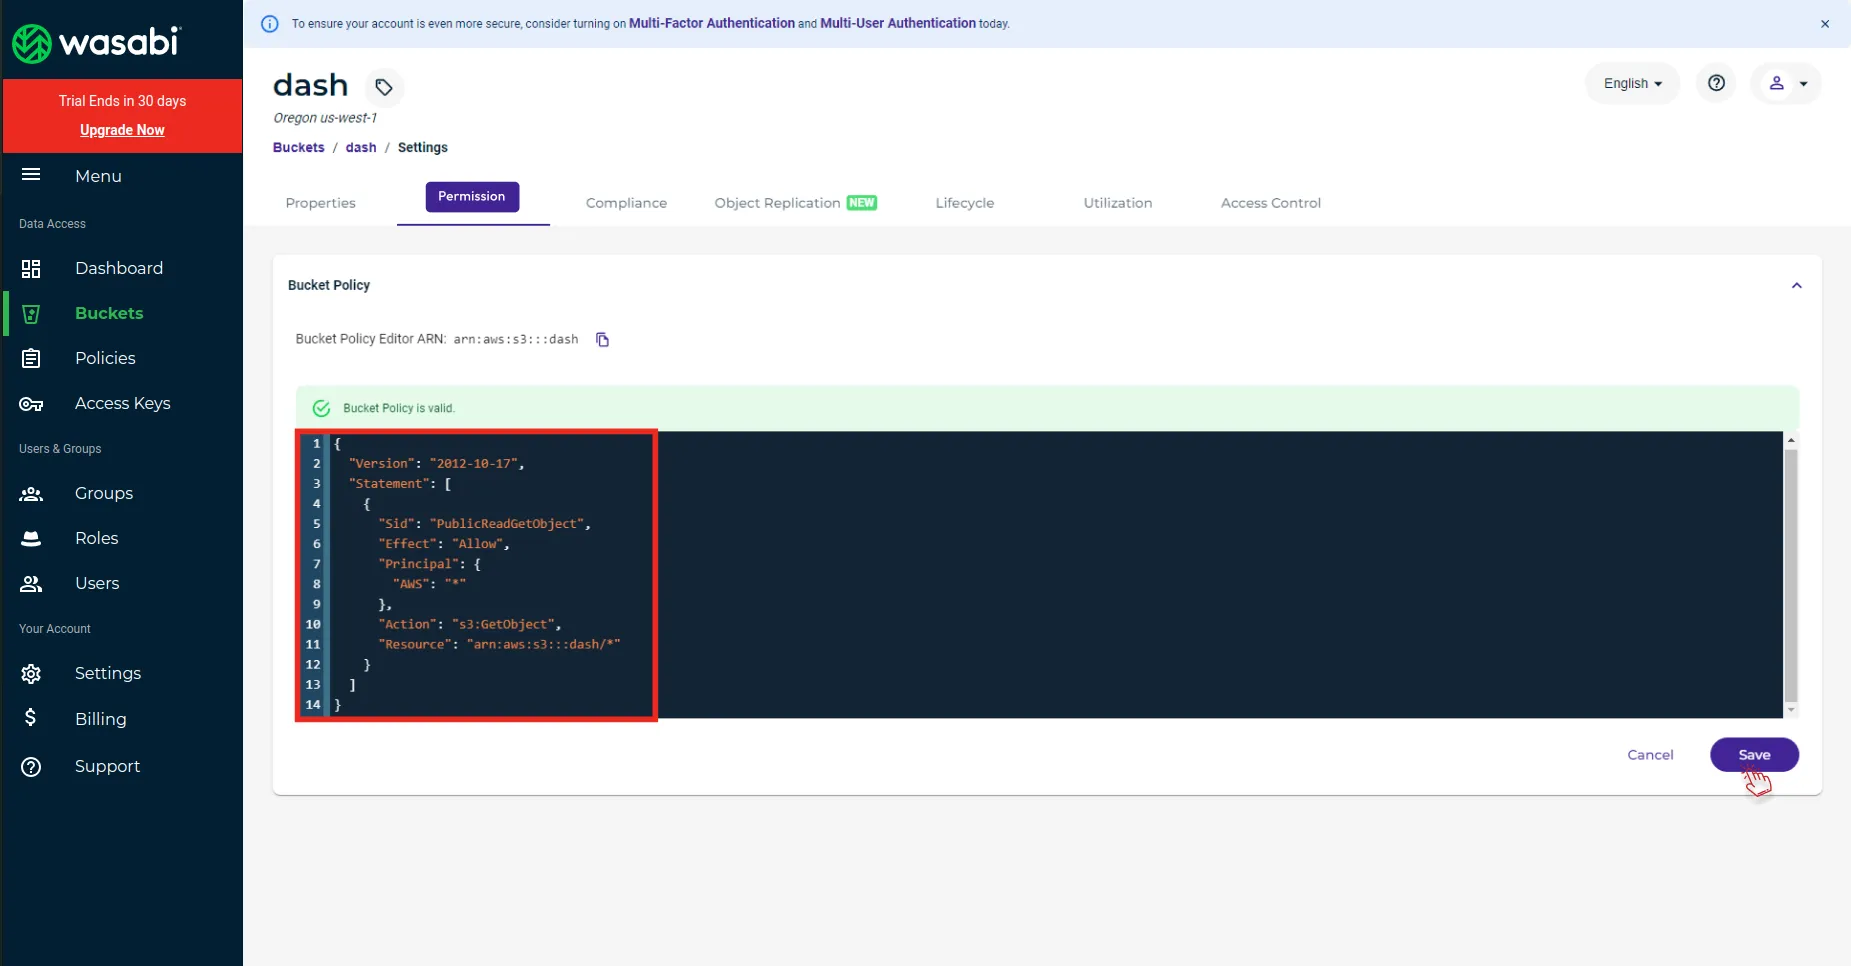The height and width of the screenshot is (966, 1851).
Task: Follow the Multi-User Authentication link
Action: click(898, 23)
